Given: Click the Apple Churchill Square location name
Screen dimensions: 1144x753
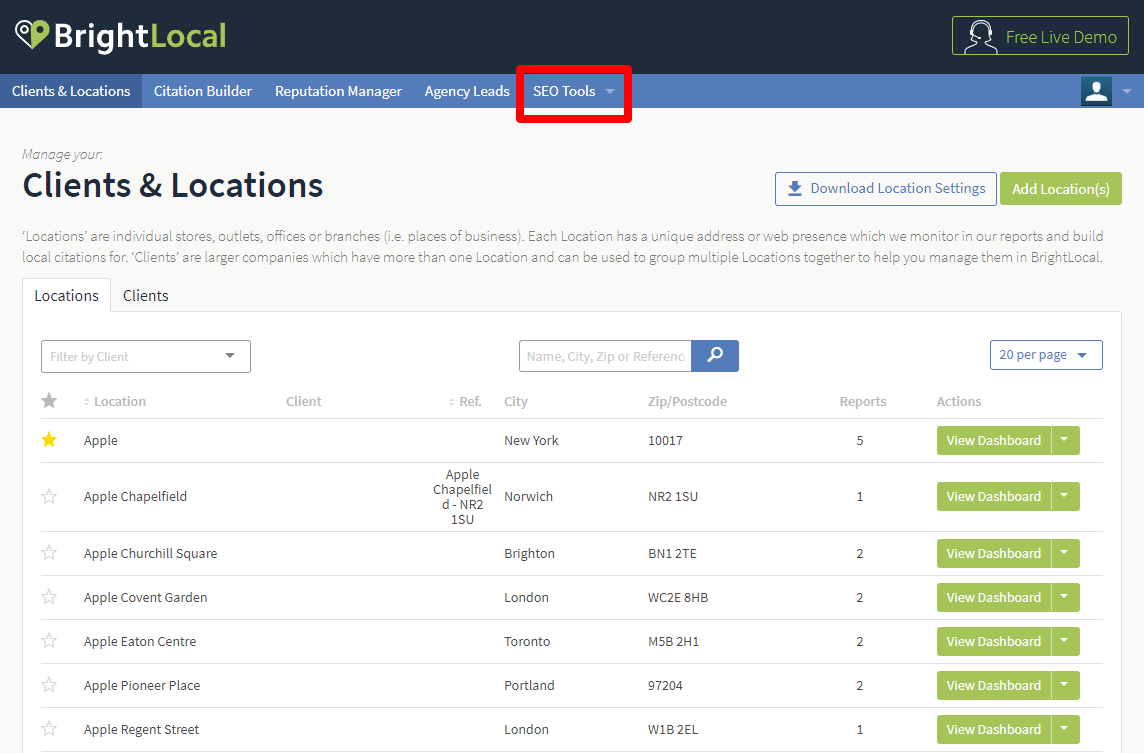Looking at the screenshot, I should click(x=150, y=553).
